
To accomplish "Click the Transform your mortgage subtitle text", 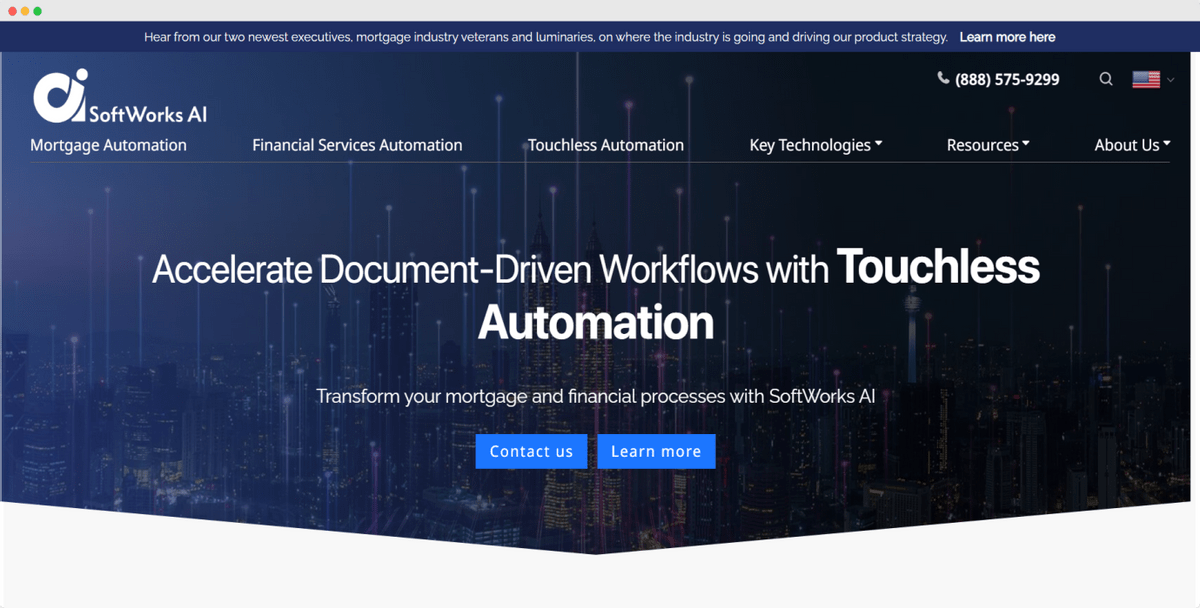I will coord(596,396).
